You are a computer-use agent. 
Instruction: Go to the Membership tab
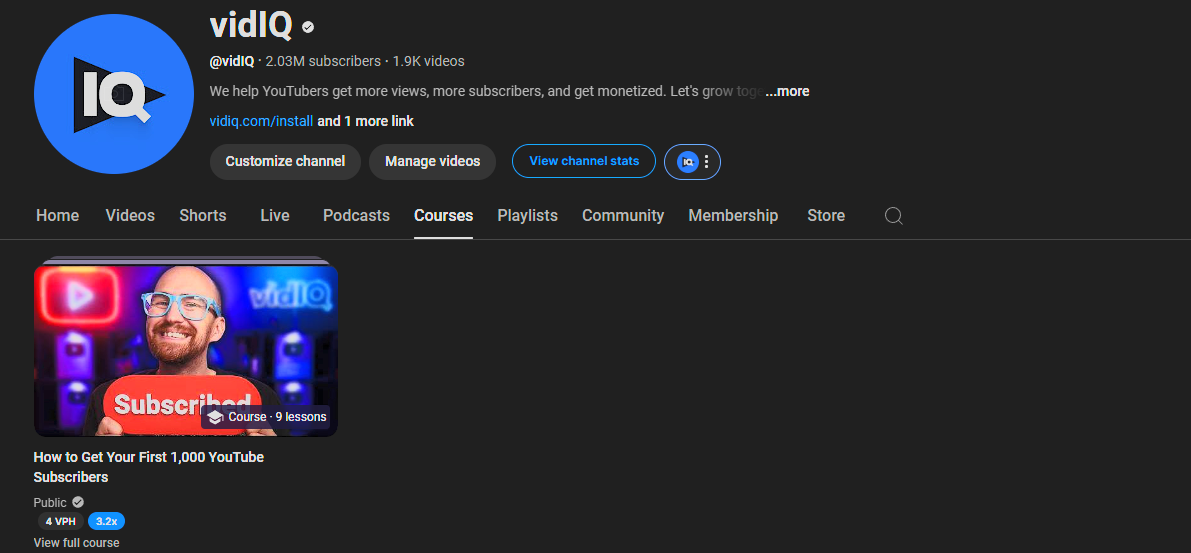tap(733, 216)
